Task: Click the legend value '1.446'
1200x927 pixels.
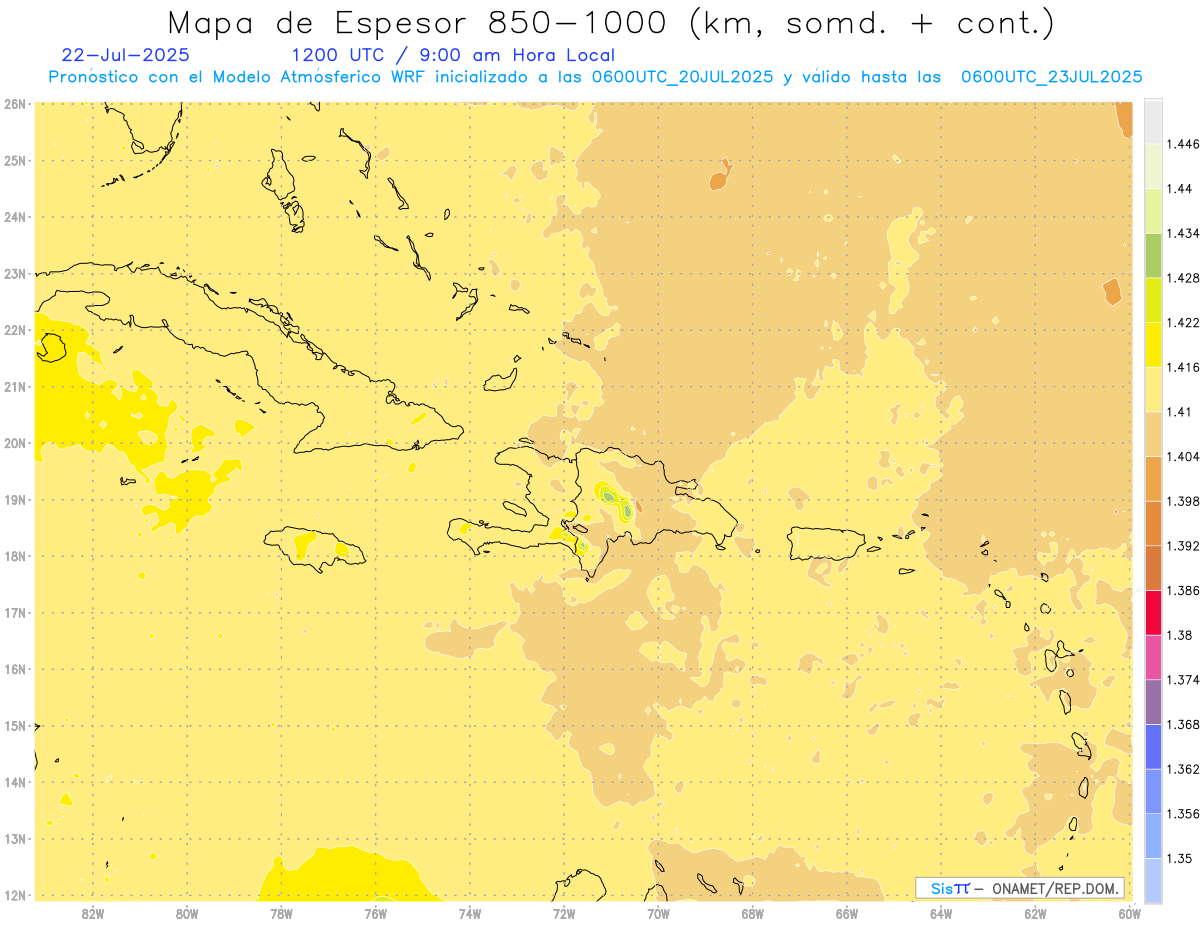Action: (x=1182, y=144)
